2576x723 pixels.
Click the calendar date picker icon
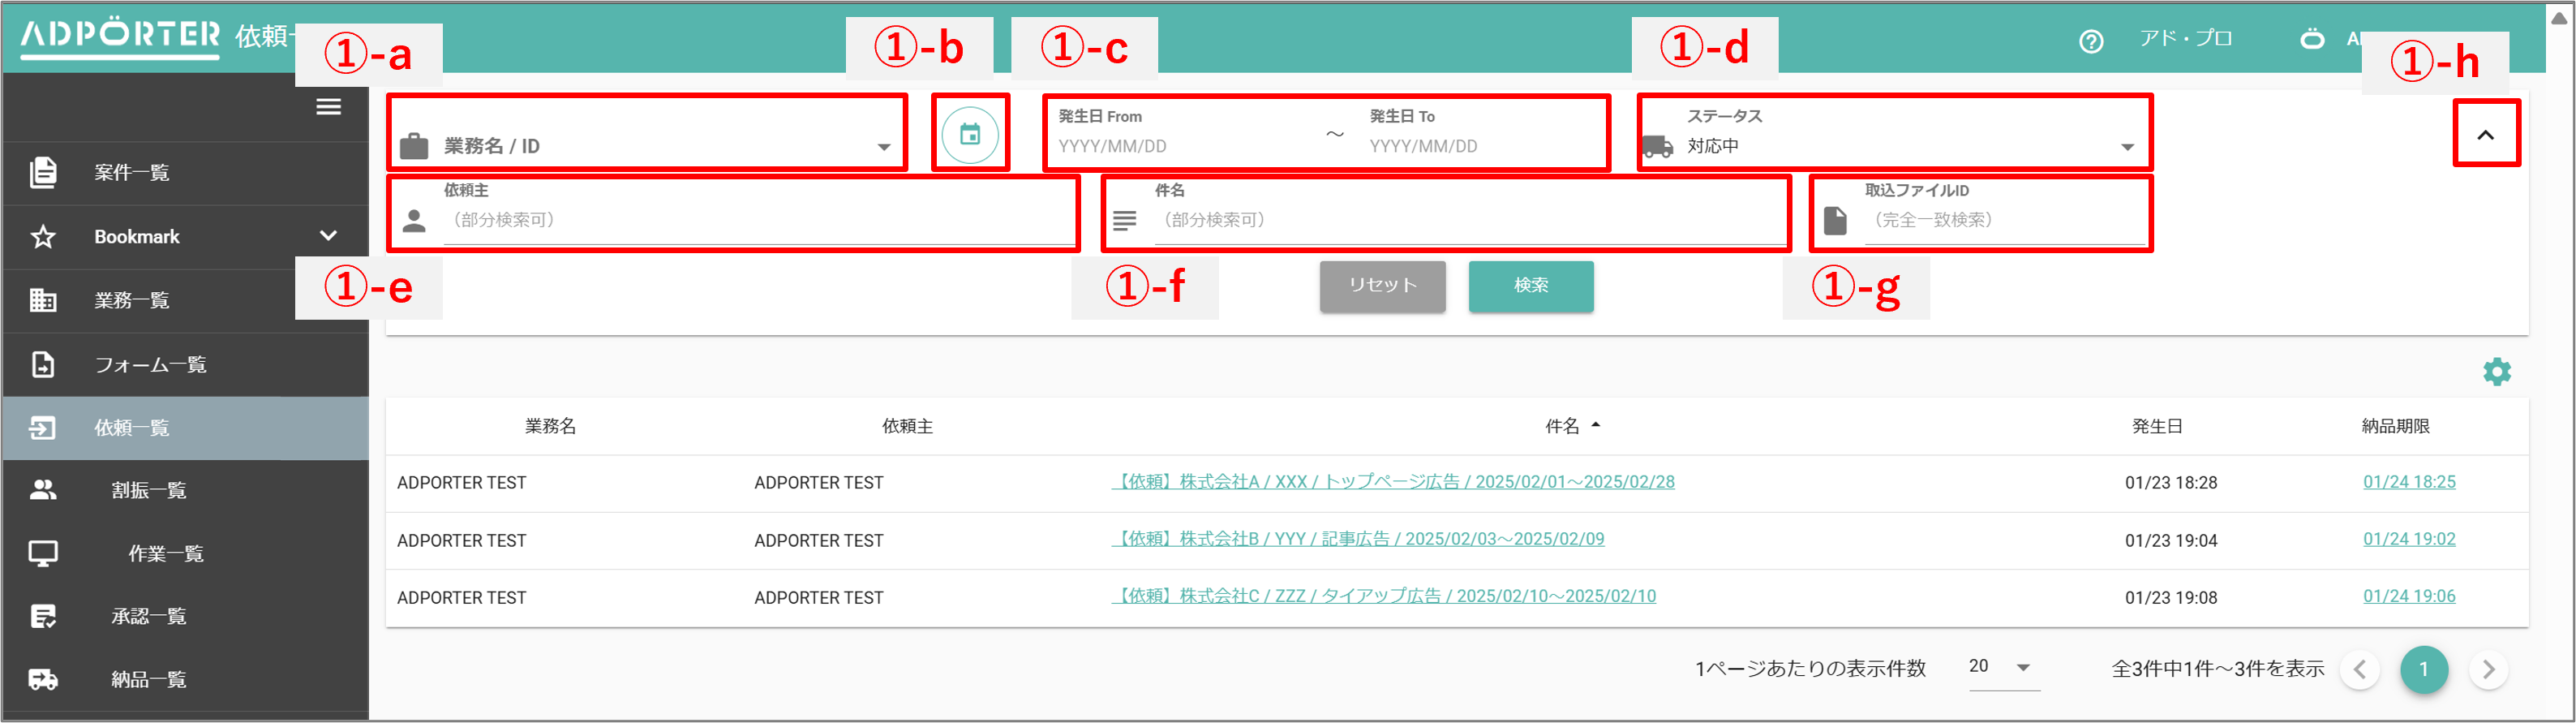tap(969, 134)
